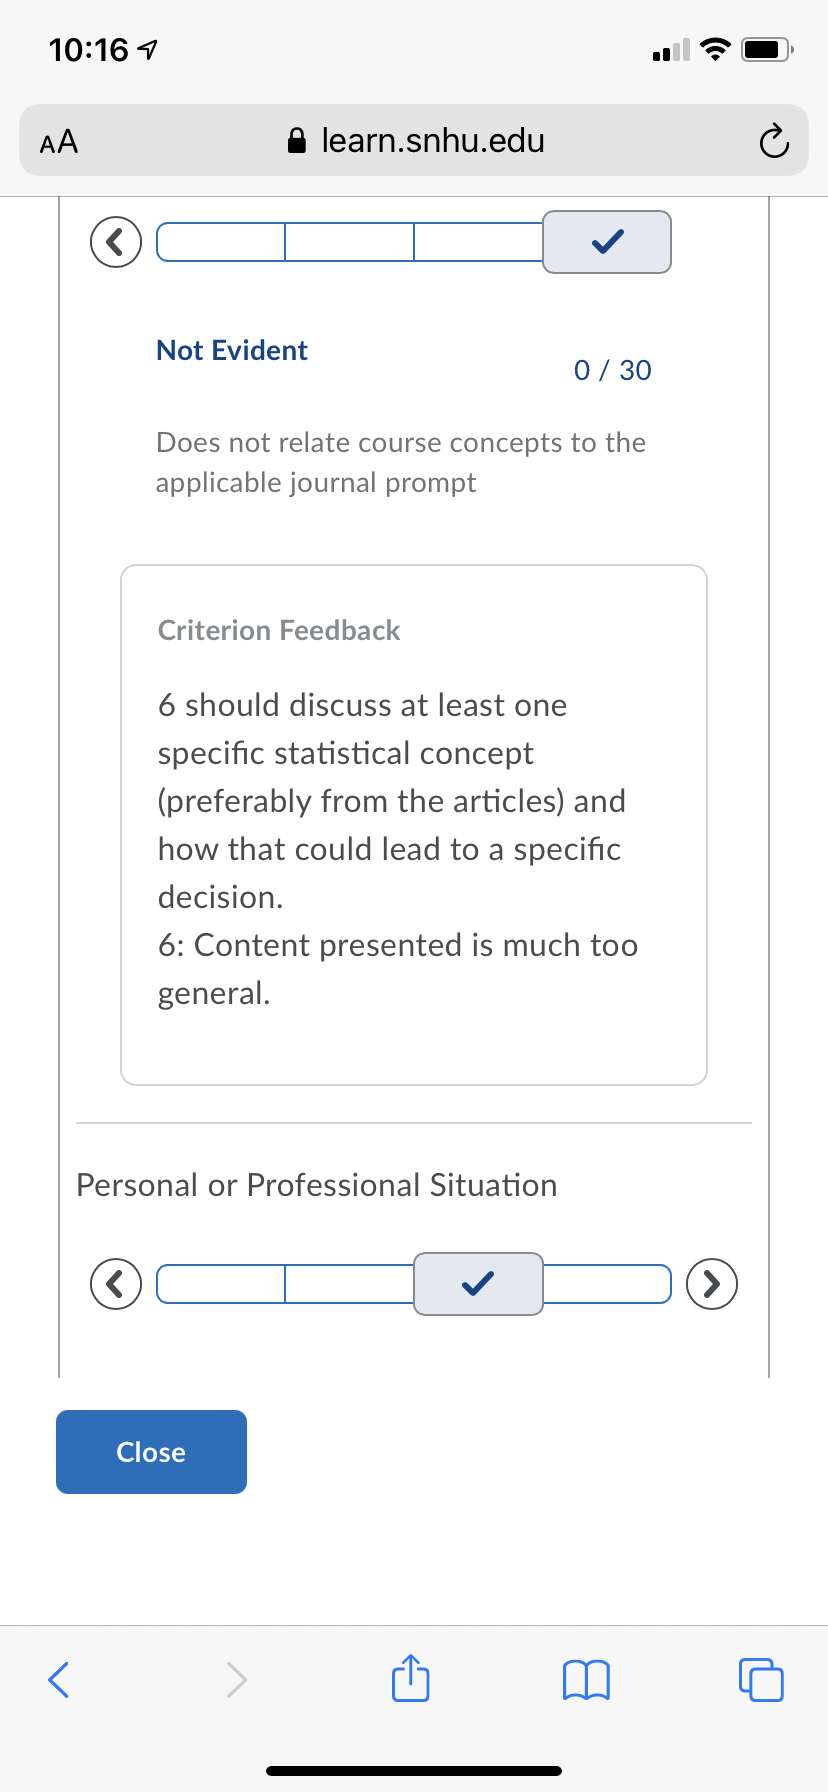
Task: Select checked Not Evident level in top rubric
Action: pos(607,242)
